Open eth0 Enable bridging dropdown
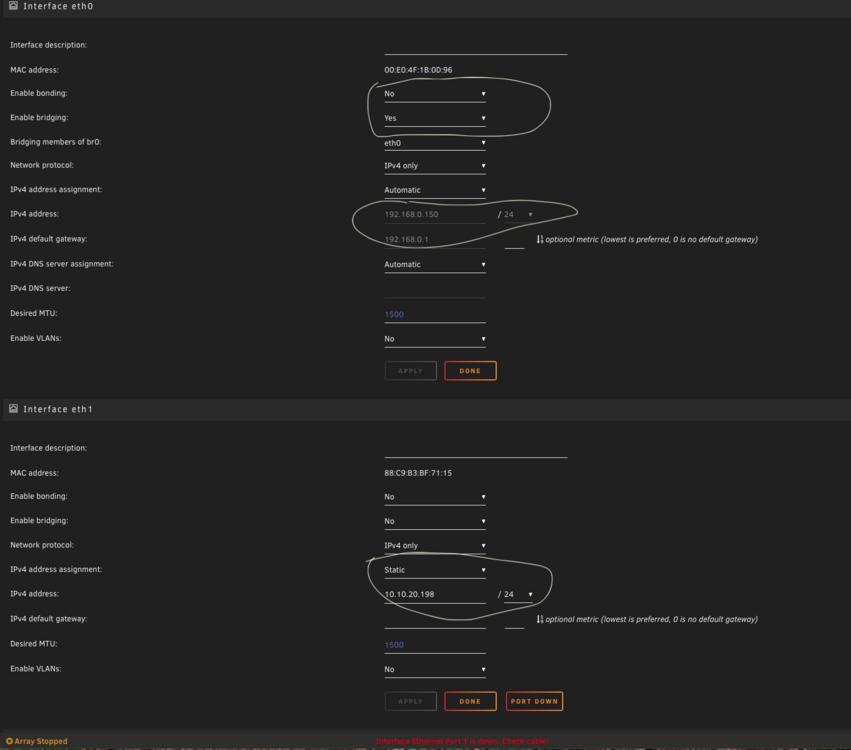This screenshot has height=750, width=851. 435,118
